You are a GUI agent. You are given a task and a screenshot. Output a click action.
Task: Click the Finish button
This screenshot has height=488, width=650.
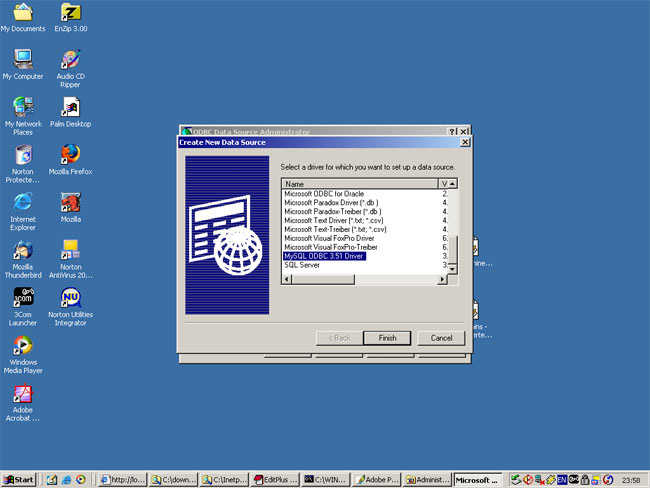tap(387, 338)
